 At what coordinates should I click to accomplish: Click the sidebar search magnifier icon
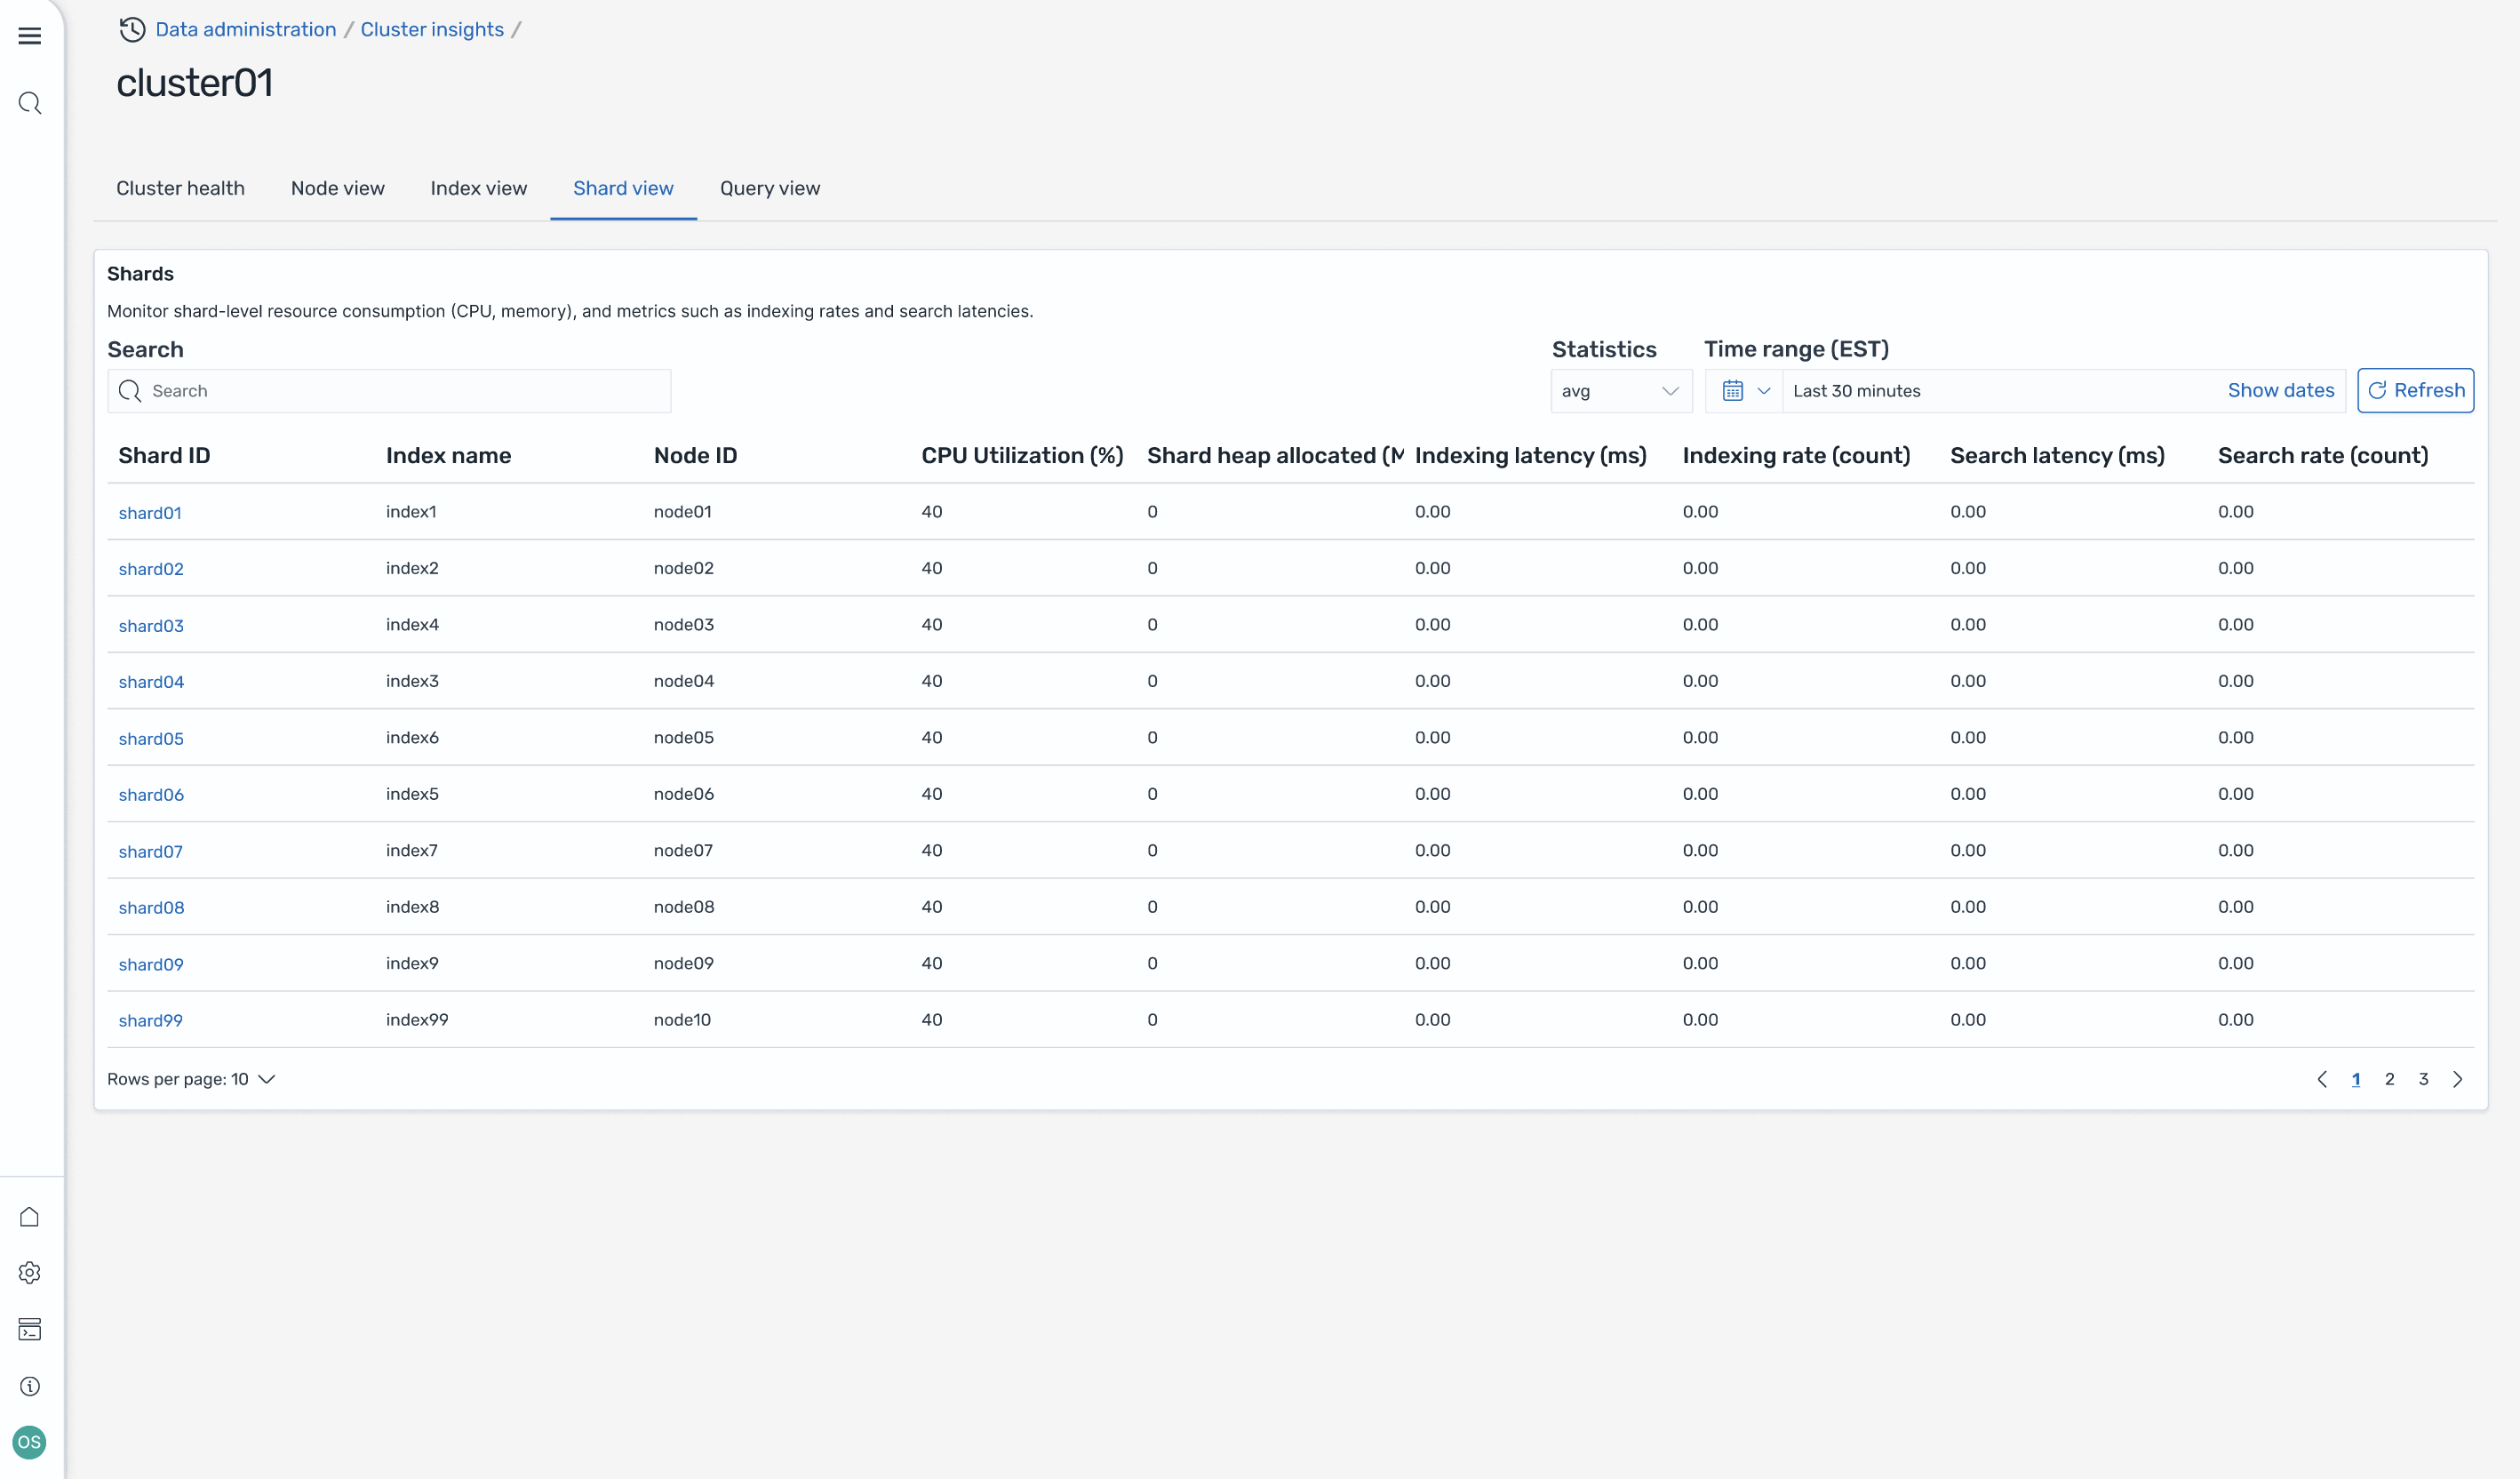(30, 103)
